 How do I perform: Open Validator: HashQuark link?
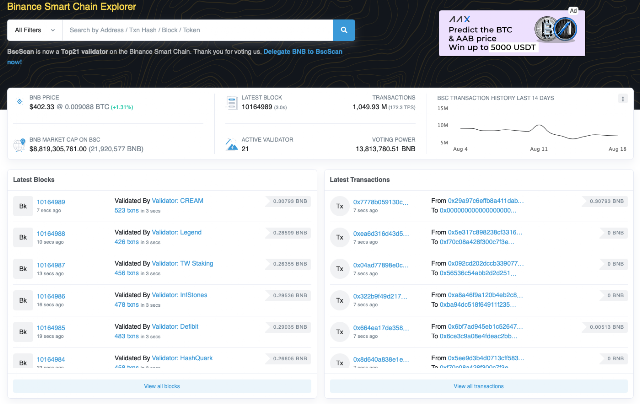pyautogui.click(x=182, y=358)
